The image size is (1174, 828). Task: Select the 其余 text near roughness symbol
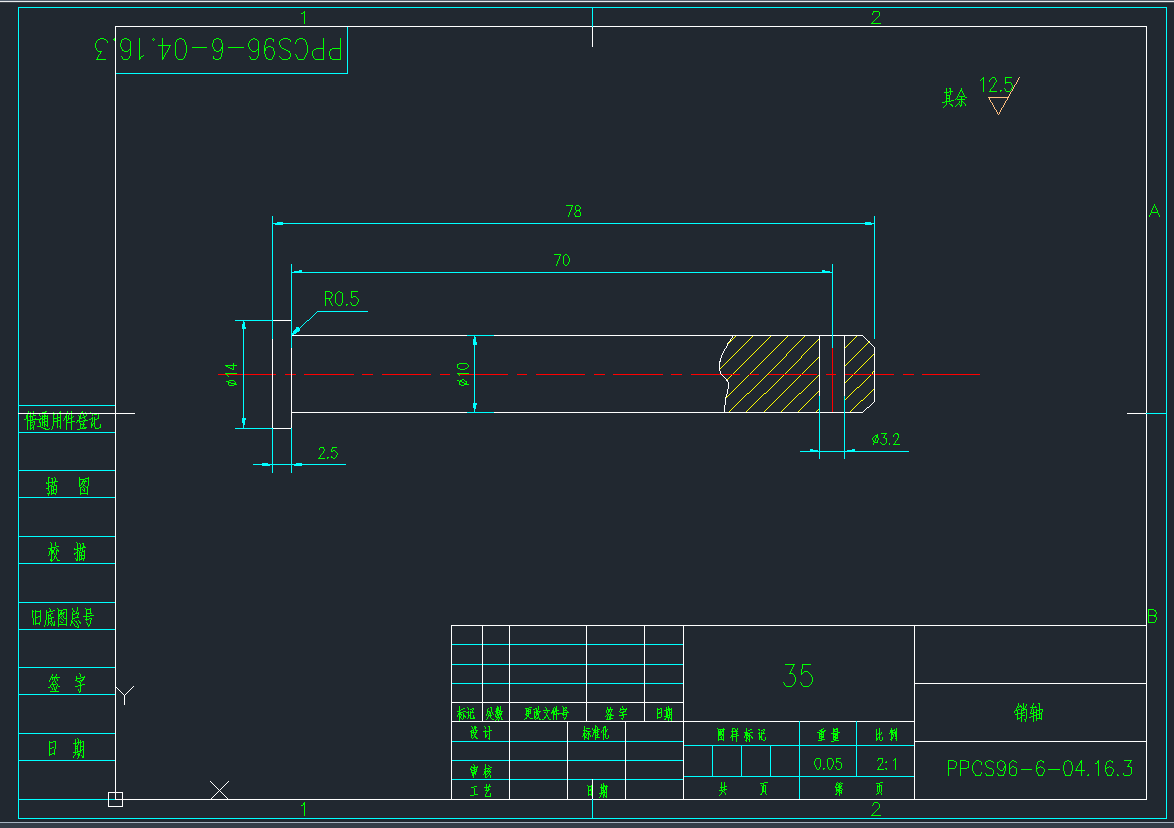click(955, 98)
